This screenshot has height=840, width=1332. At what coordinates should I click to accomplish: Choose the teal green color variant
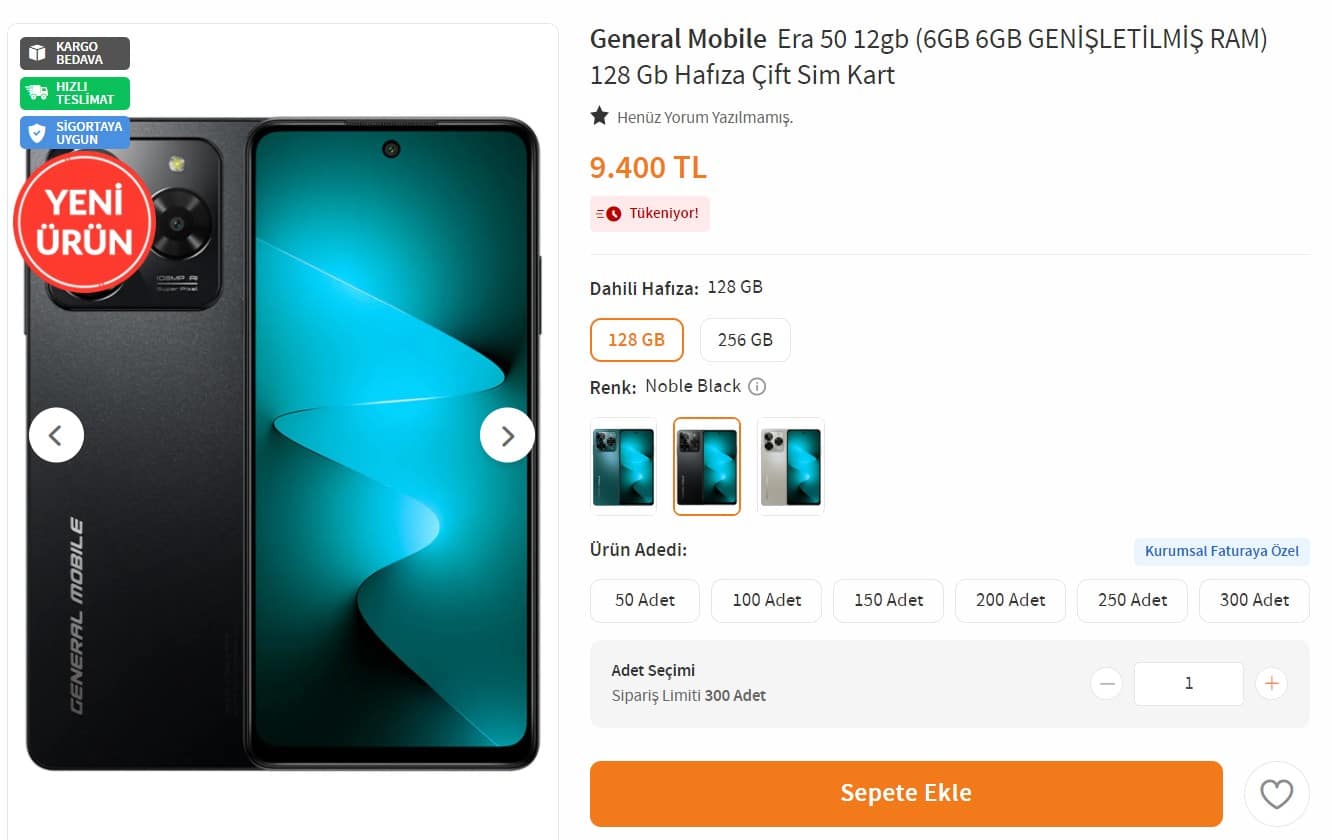tap(623, 466)
